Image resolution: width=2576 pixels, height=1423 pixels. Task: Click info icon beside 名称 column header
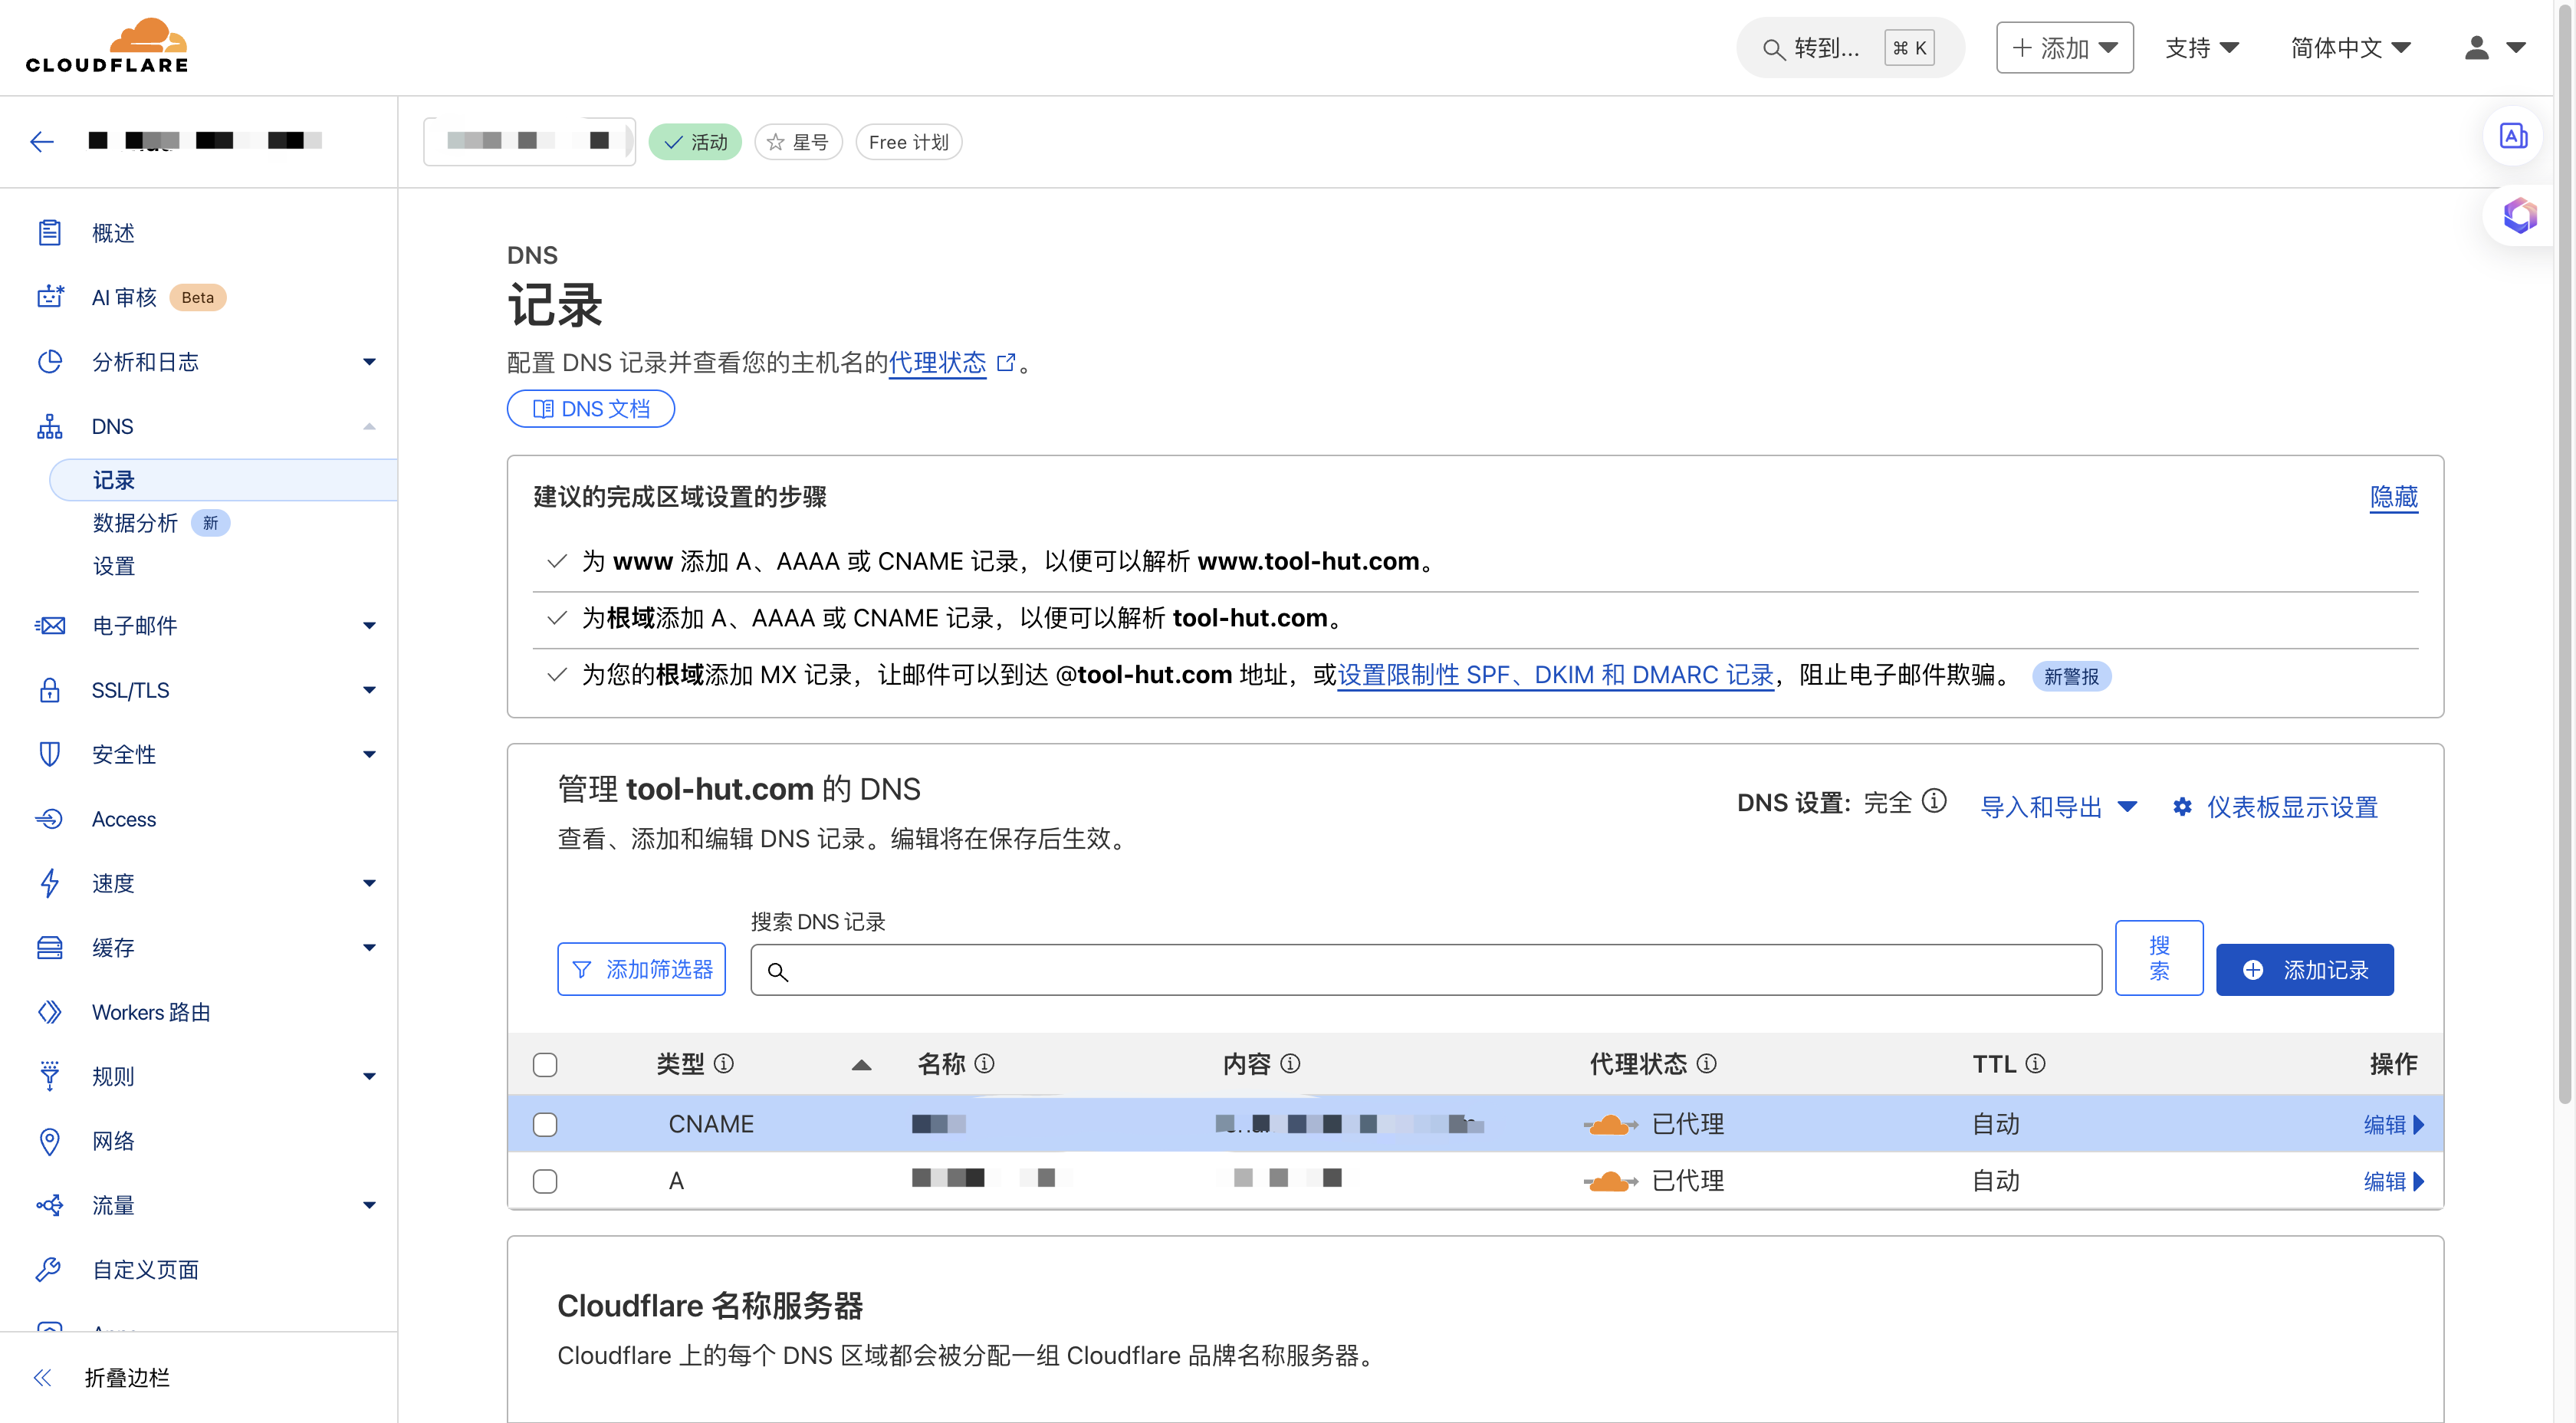click(x=984, y=1063)
